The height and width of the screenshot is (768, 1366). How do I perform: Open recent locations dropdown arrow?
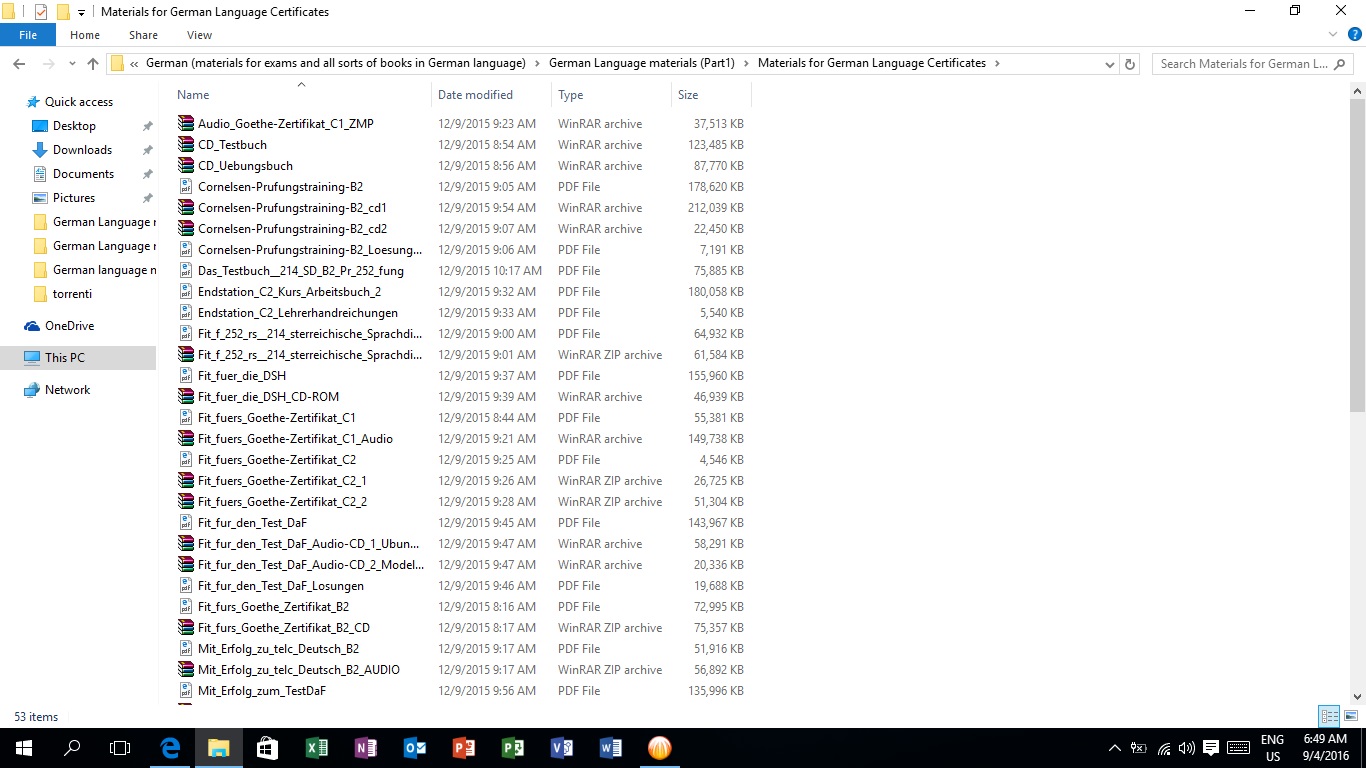tap(72, 64)
